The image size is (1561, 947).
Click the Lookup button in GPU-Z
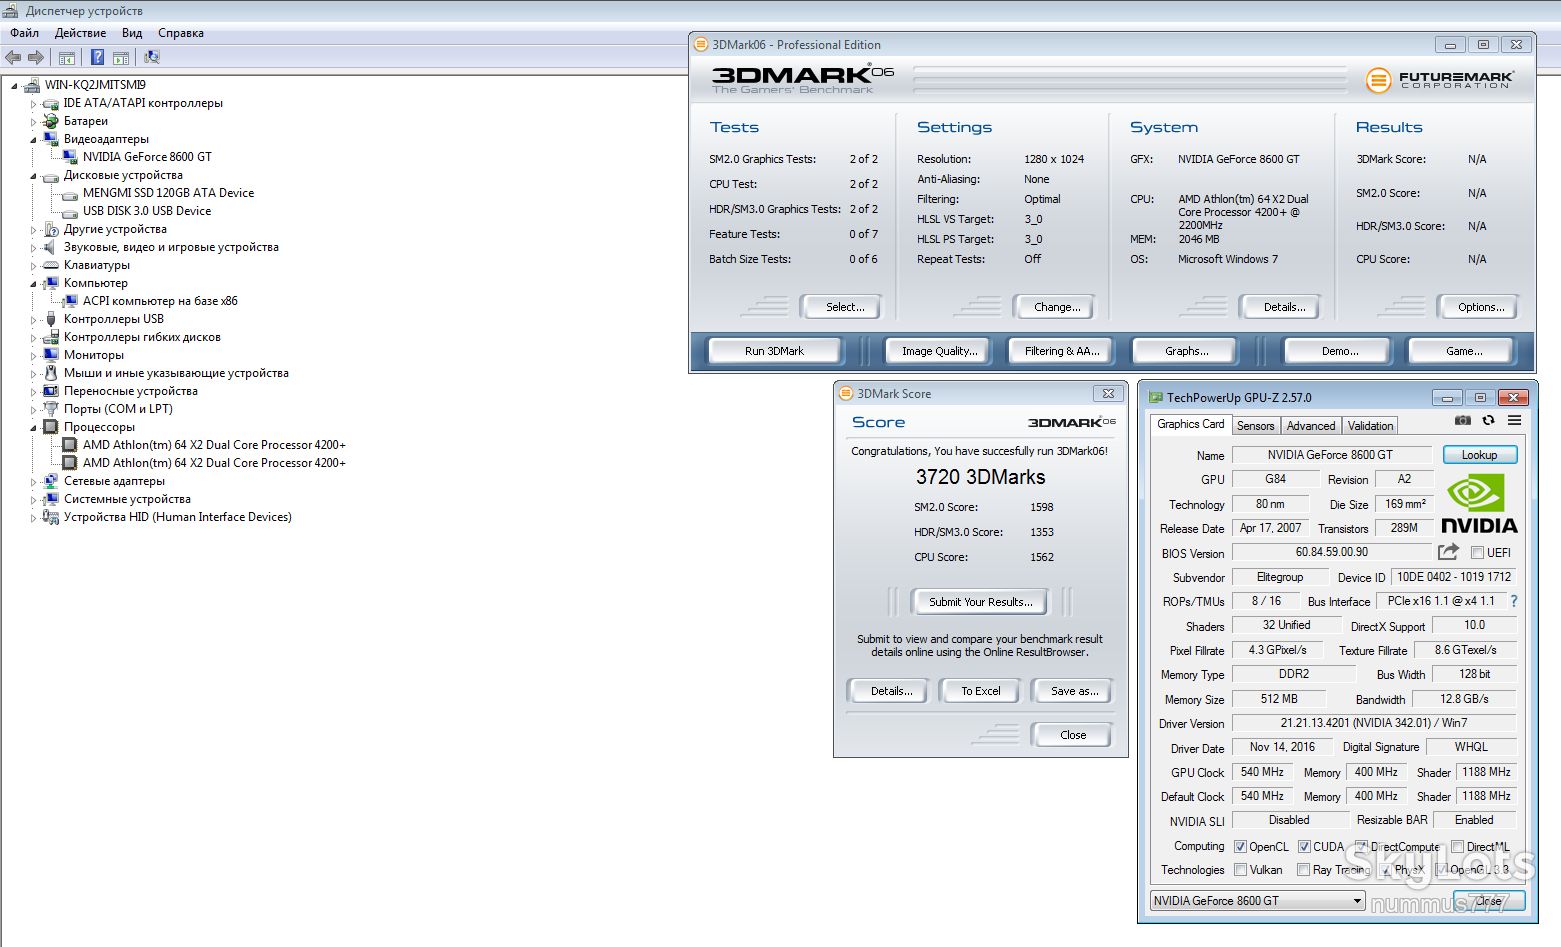click(x=1479, y=455)
